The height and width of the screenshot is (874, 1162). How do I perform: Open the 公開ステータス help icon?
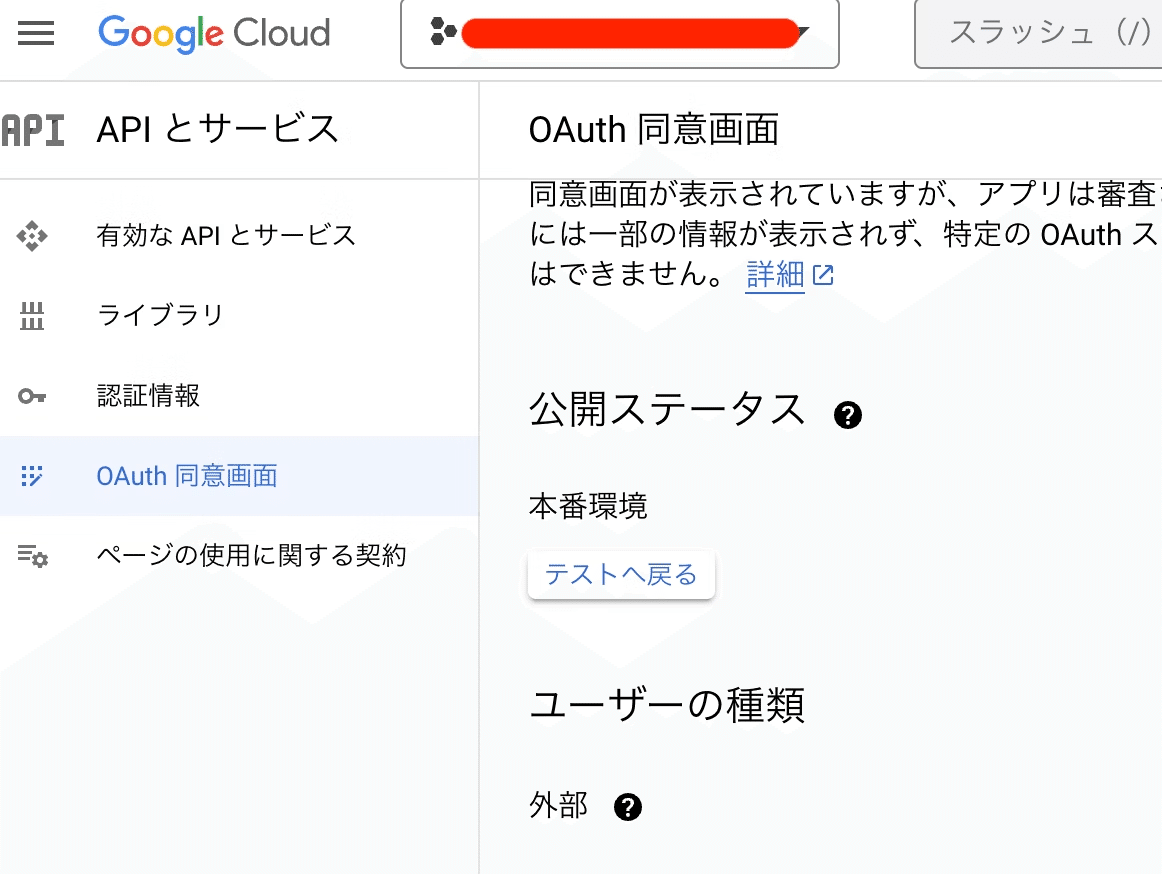pos(847,413)
